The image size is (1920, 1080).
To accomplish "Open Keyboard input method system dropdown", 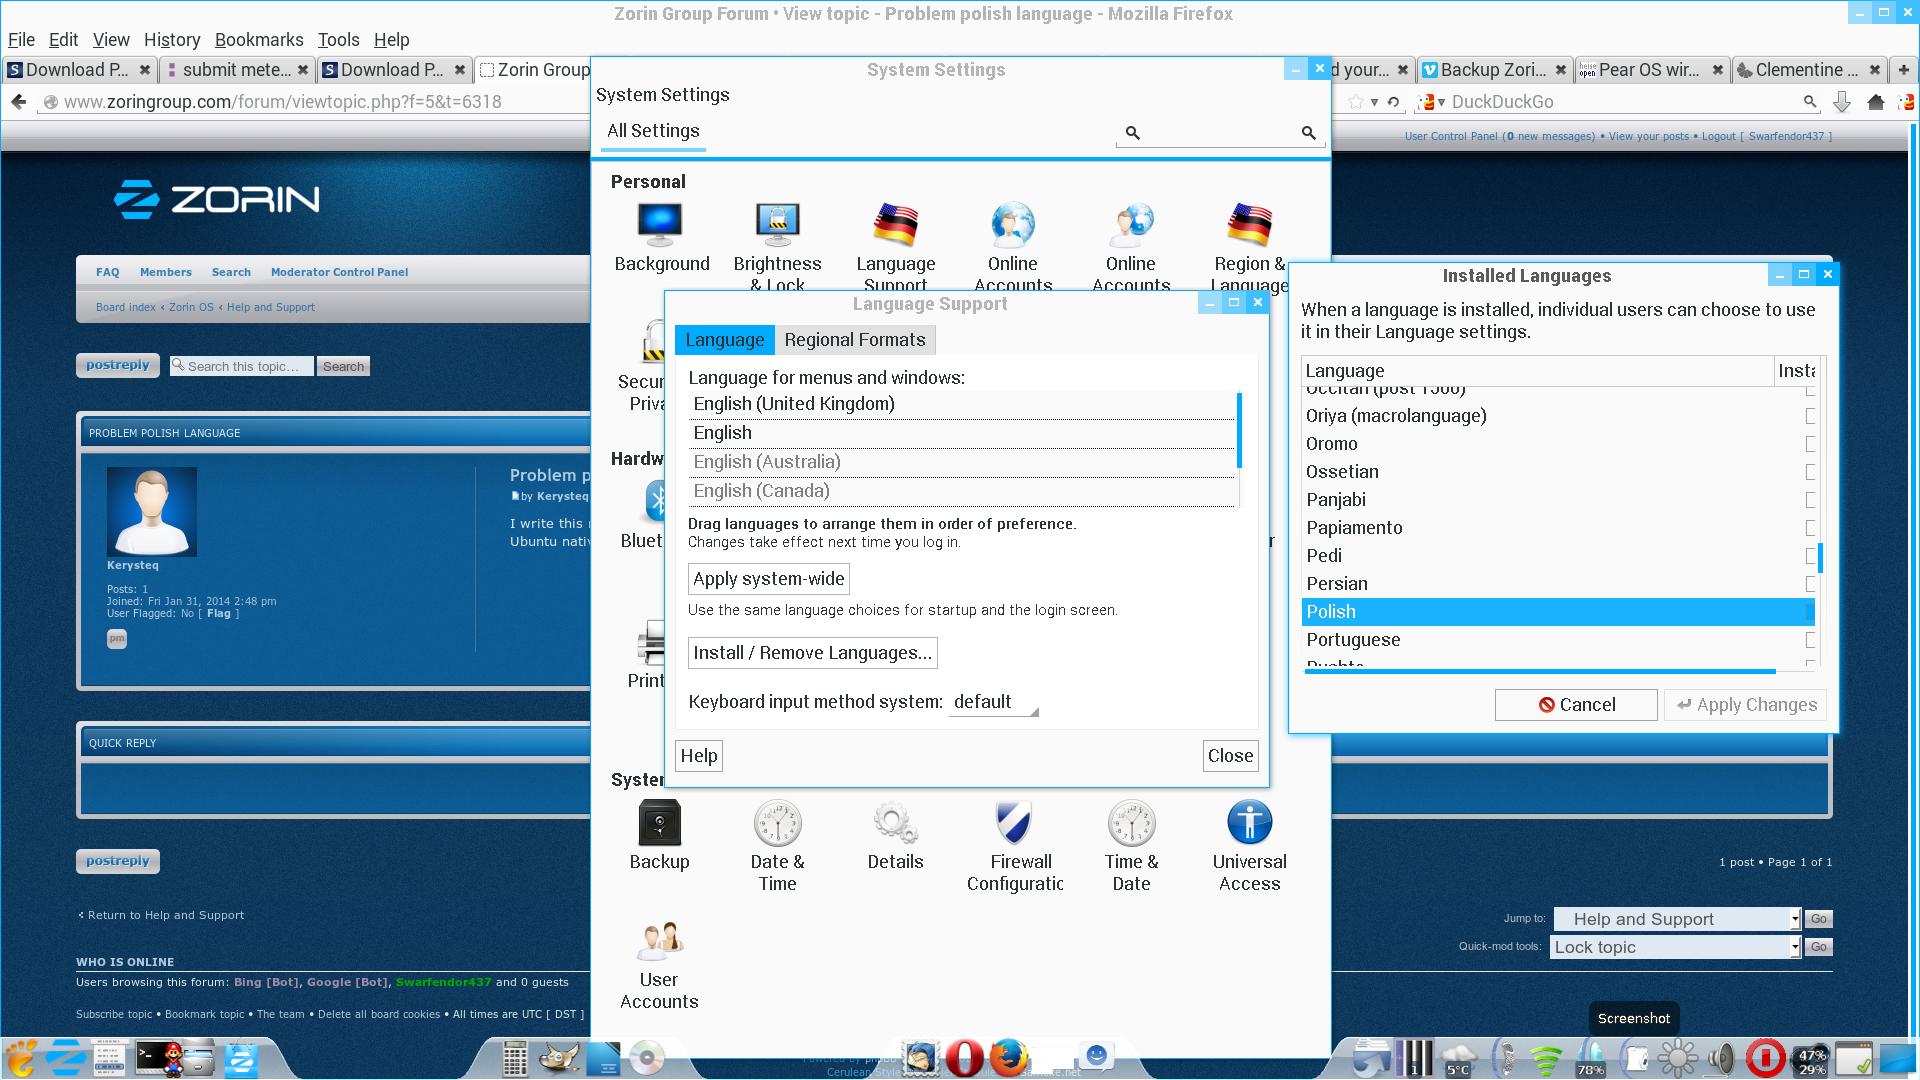I will click(x=994, y=702).
